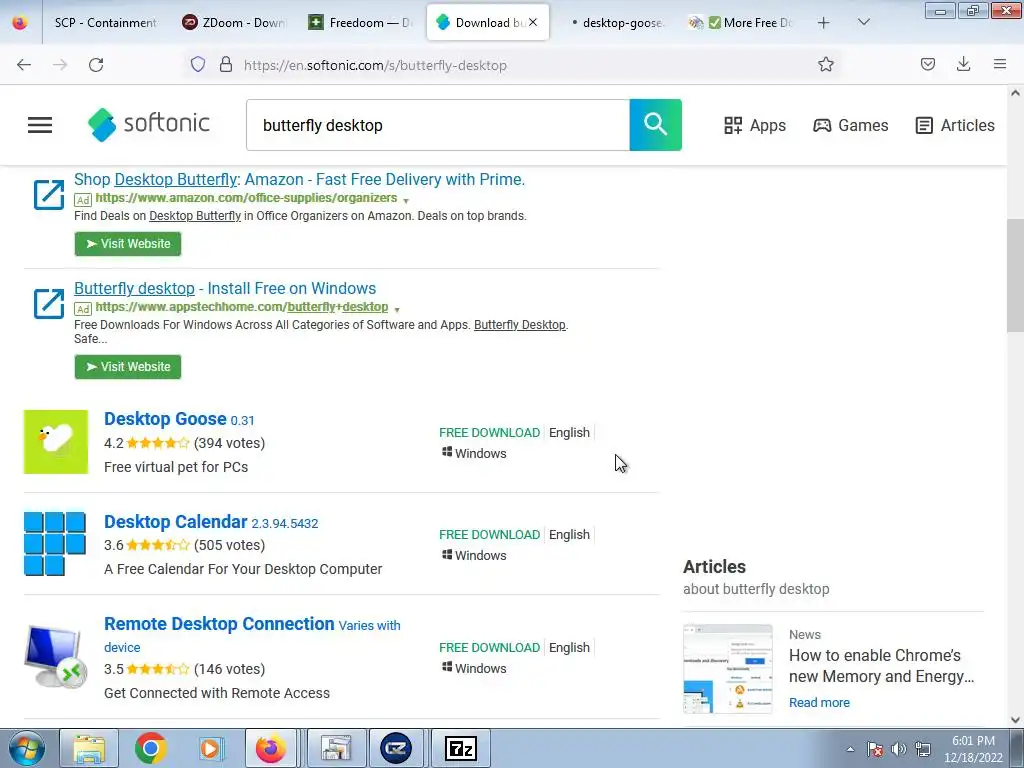Image resolution: width=1024 pixels, height=768 pixels.
Task: Click FREE DOWNLOAD for Desktop Calendar
Action: click(489, 535)
